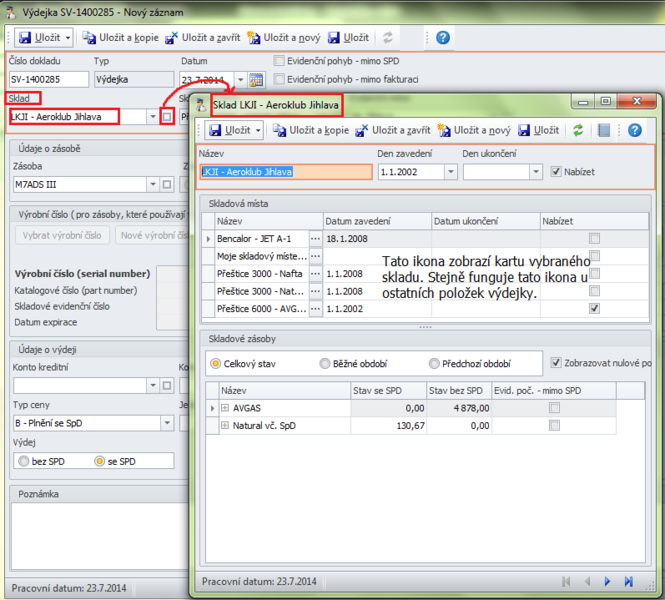Screen dimensions: 665x600
Task: Expand the AVGAS row in Skladové zásoby
Action: click(225, 408)
